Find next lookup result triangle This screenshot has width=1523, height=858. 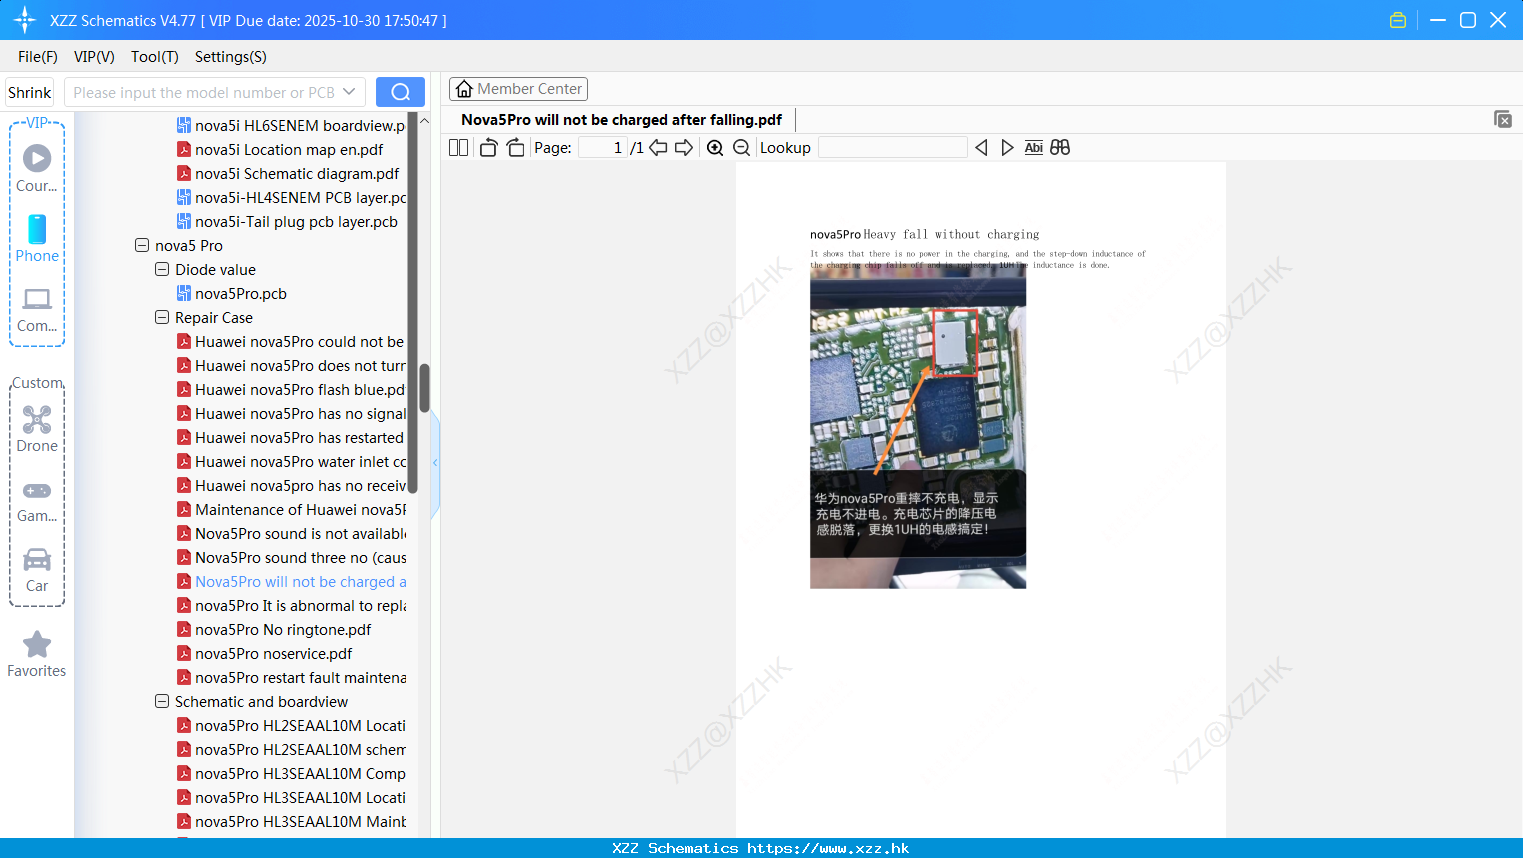1007,148
